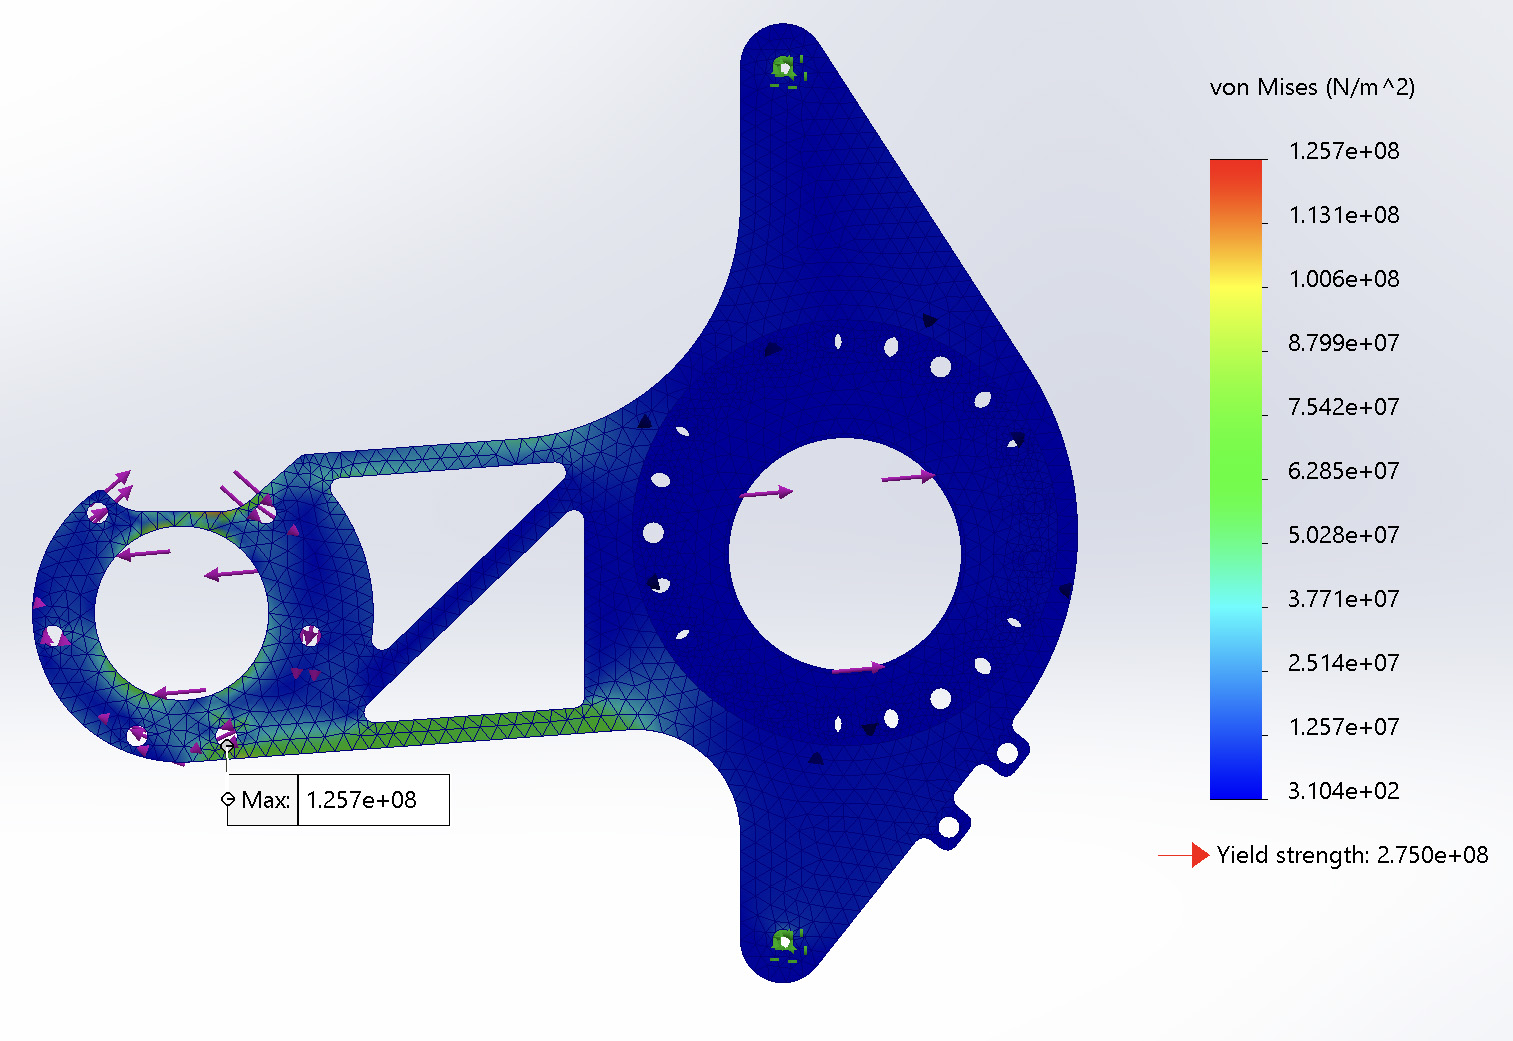This screenshot has width=1513, height=1041.
Task: Click the Yield strength: 2.750e+08 text
Action: [1352, 855]
